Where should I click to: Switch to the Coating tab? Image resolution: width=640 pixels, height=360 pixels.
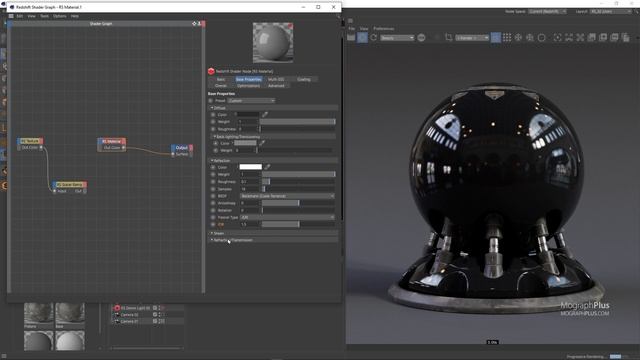point(304,79)
